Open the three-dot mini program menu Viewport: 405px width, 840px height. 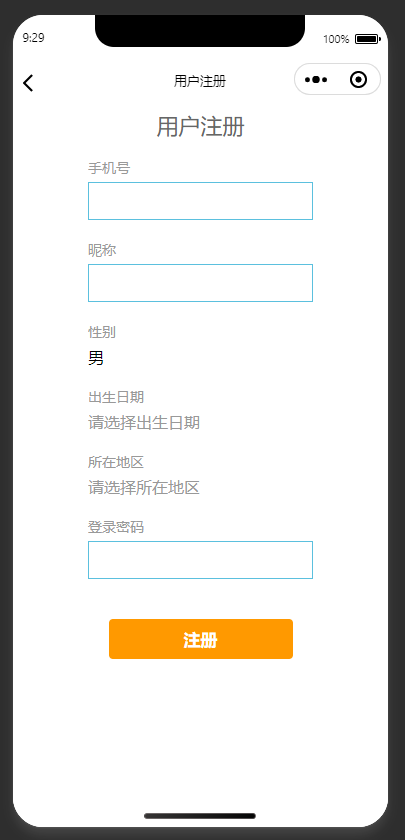pyautogui.click(x=316, y=80)
